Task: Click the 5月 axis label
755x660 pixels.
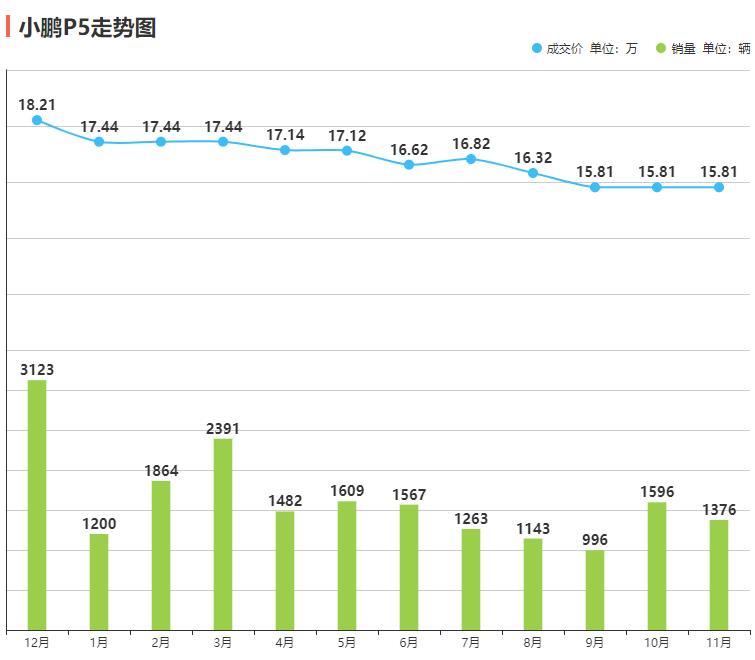Action: [347, 642]
